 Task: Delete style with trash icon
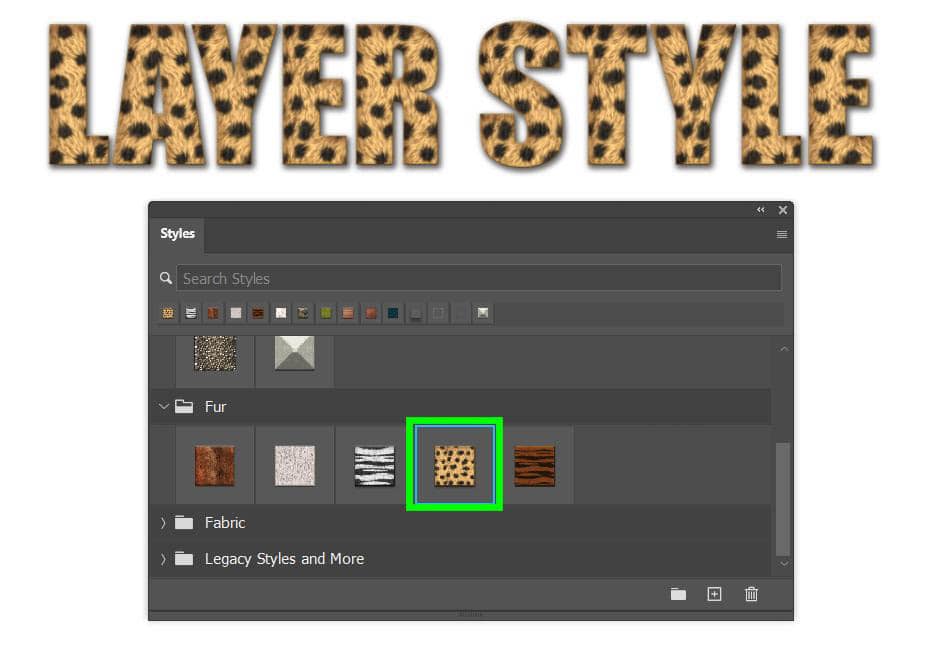[751, 594]
